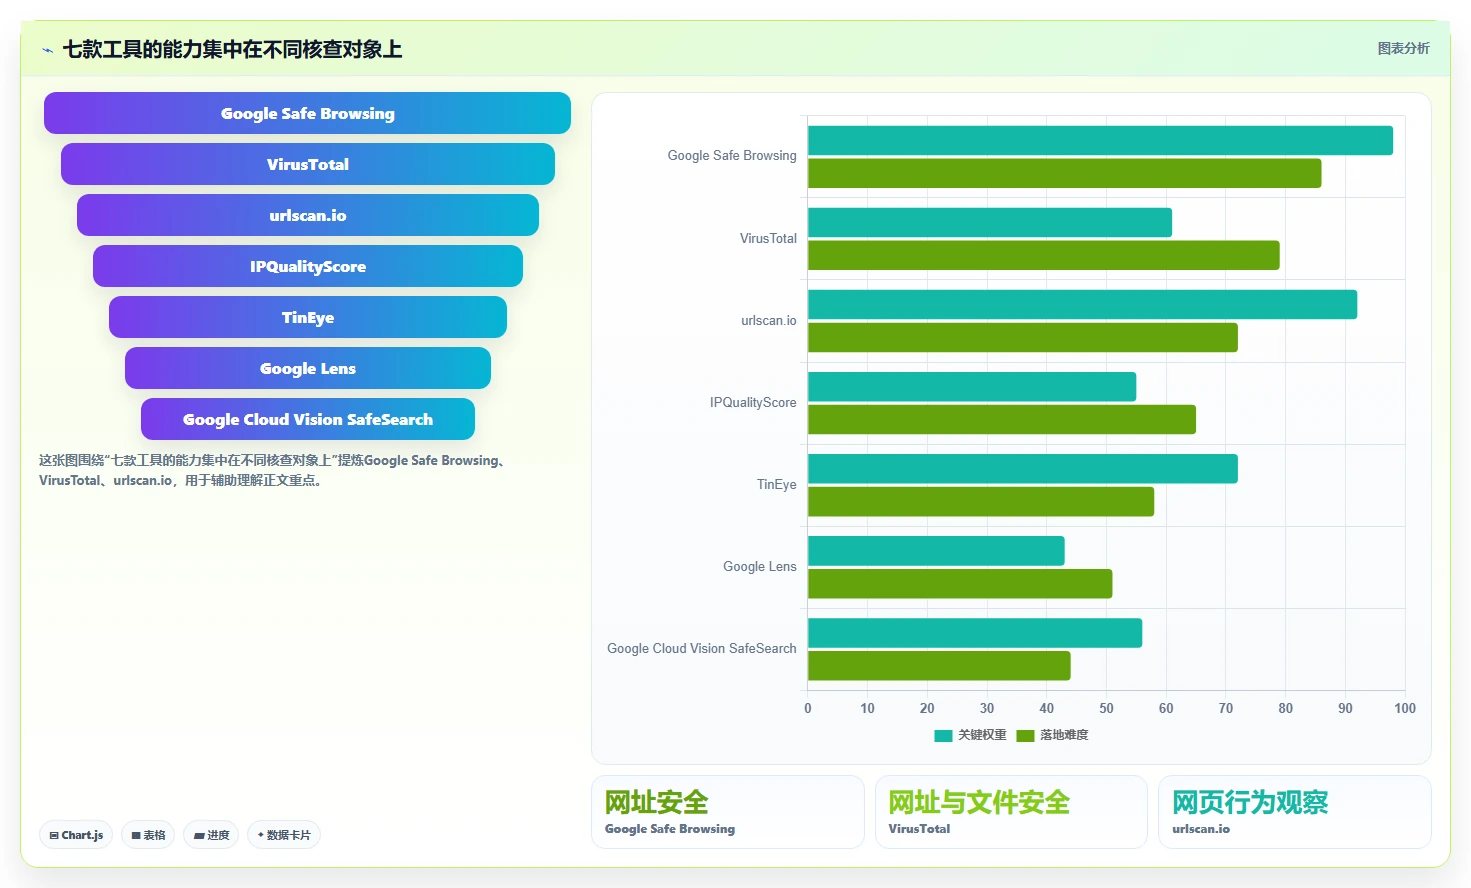The image size is (1471, 888).
Task: Select the TinEye funnel bar
Action: 307,317
